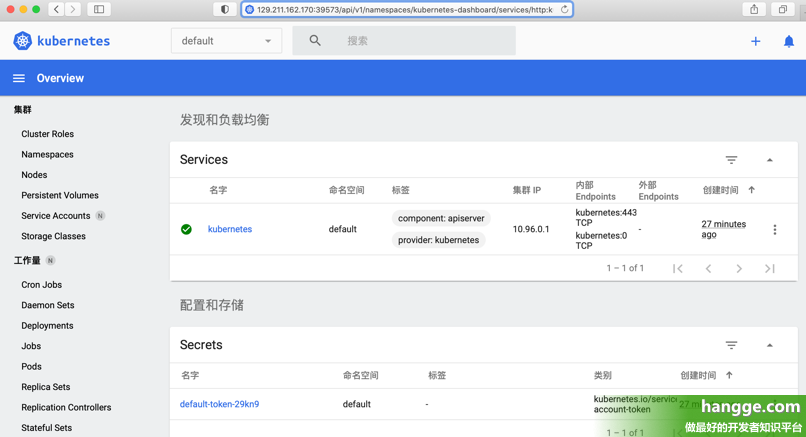Image resolution: width=806 pixels, height=437 pixels.
Task: Open Replication Controllers in sidebar
Action: point(66,408)
